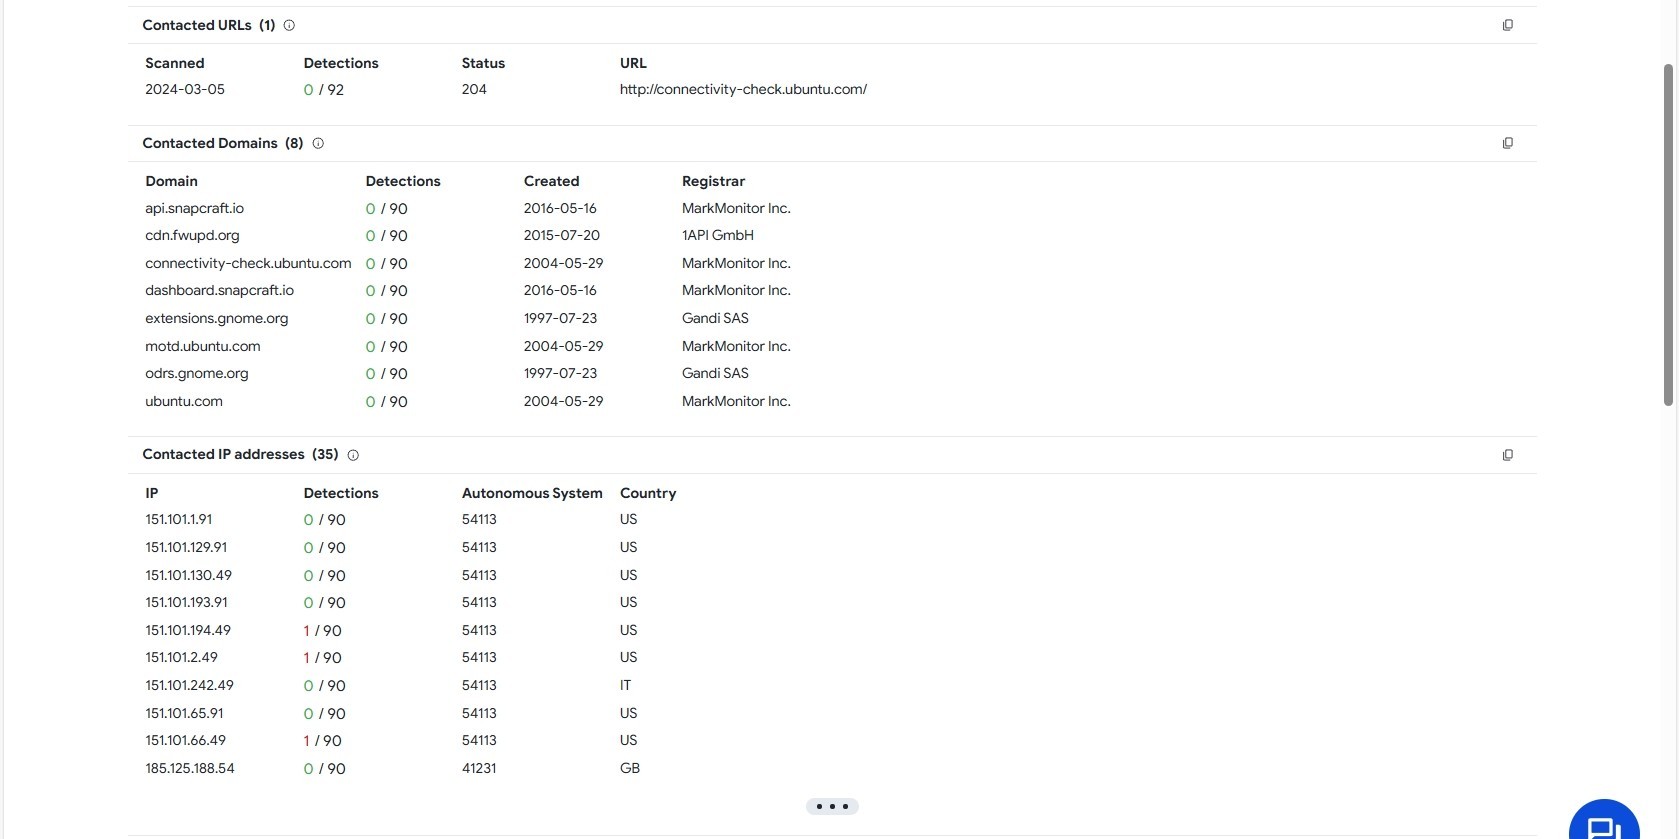Open domain api.snapcraft.io
1679x839 pixels.
(194, 208)
